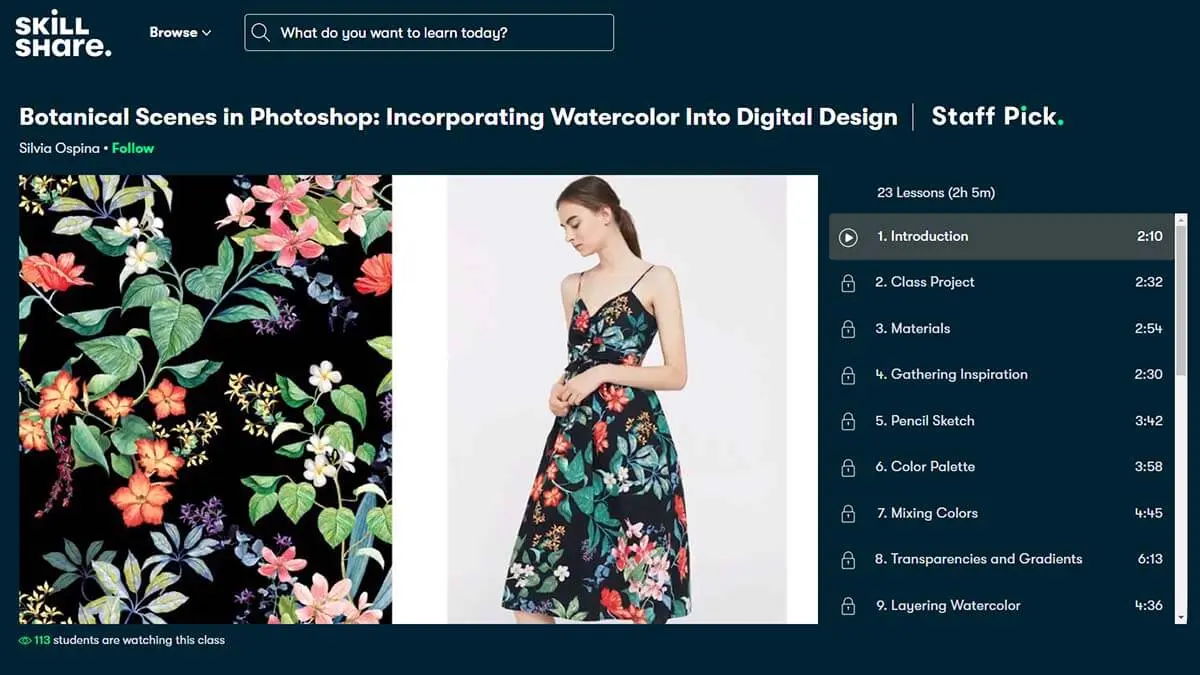The width and height of the screenshot is (1200, 675).
Task: Click lock icon beside Mixing Colors
Action: pos(848,514)
